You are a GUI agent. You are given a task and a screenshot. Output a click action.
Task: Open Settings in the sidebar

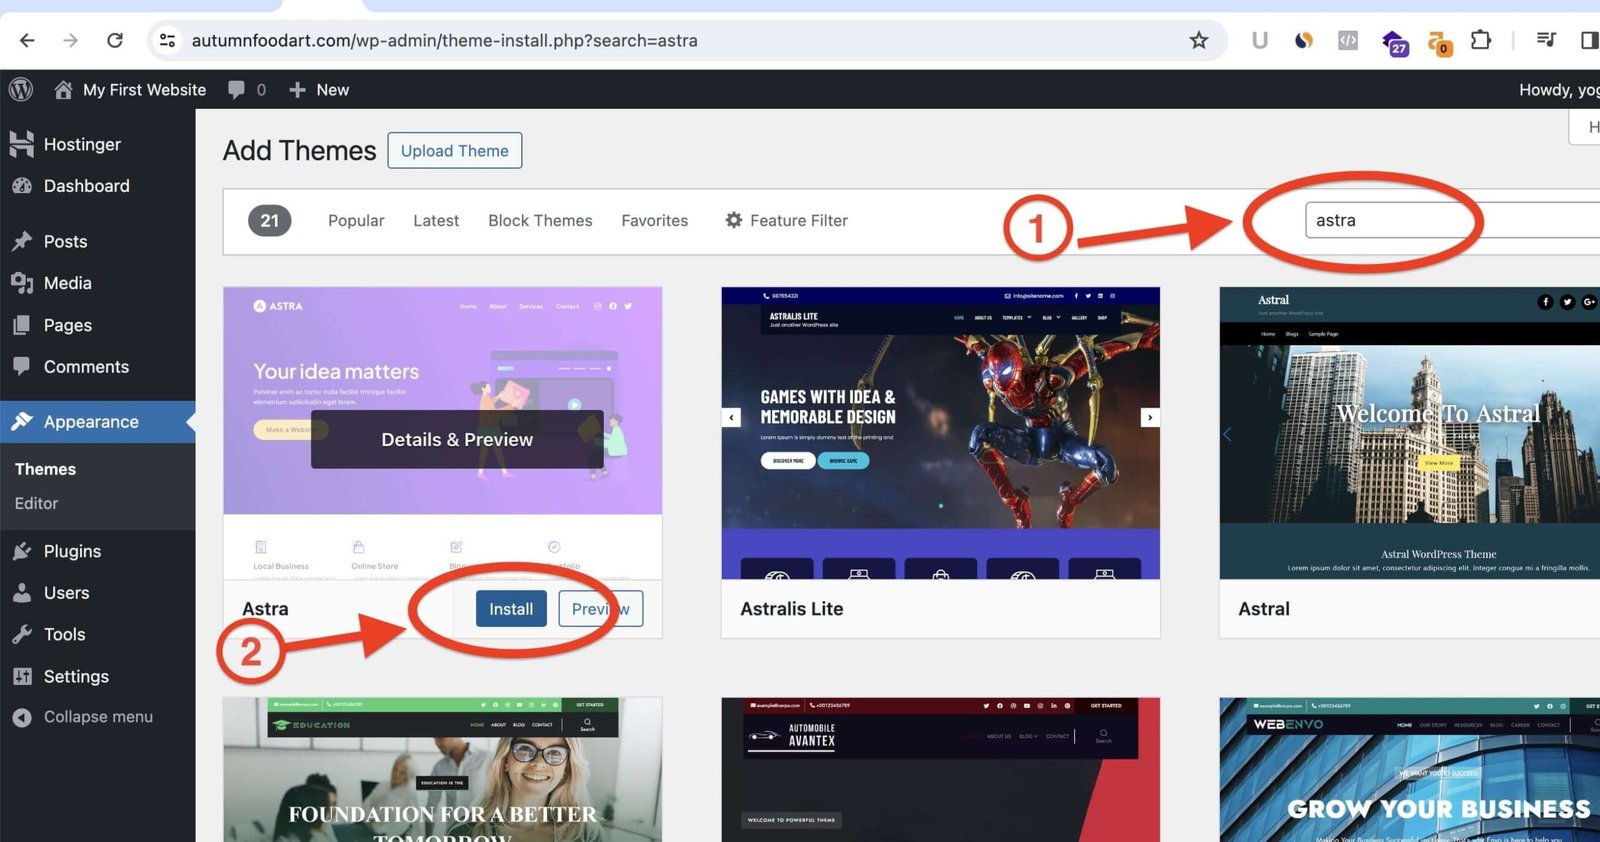97,676
